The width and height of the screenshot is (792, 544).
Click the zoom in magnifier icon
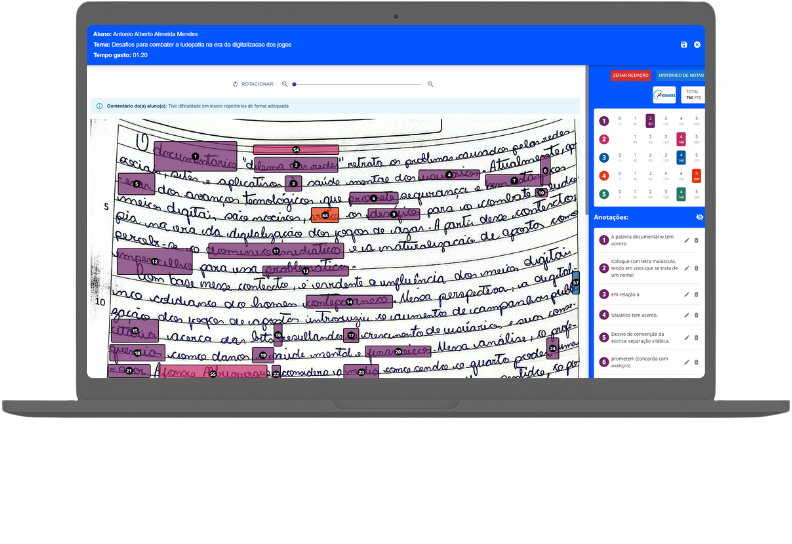pos(430,84)
